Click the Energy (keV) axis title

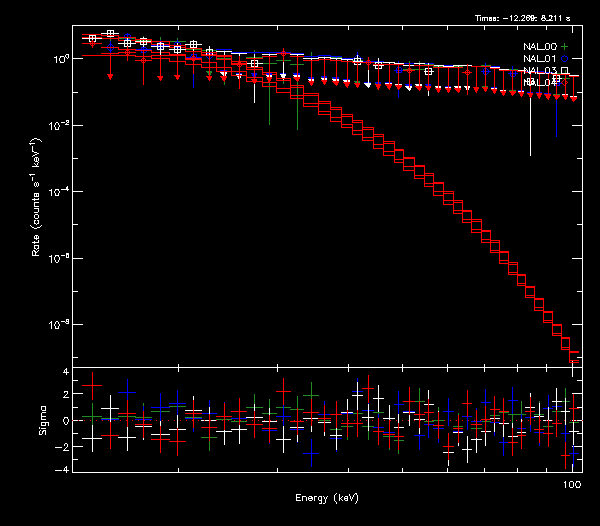point(326,498)
